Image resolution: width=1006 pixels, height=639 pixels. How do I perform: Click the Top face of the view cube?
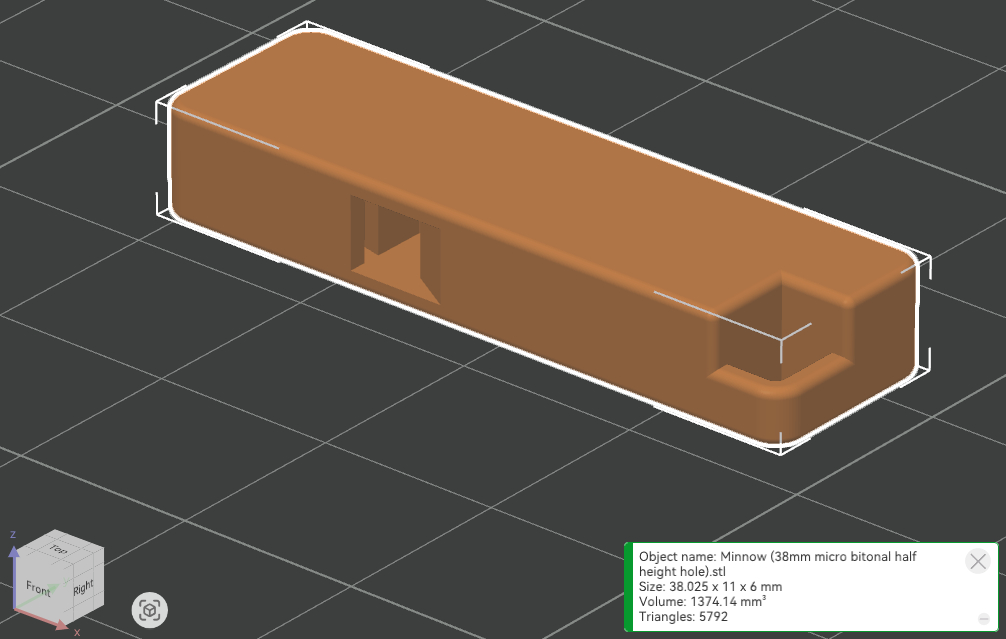(x=60, y=550)
